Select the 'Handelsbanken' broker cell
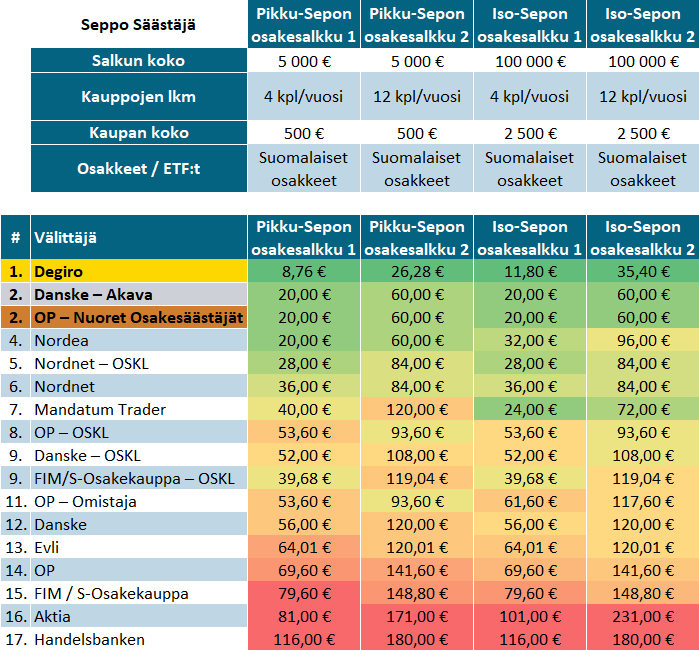The width and height of the screenshot is (699, 650). point(139,639)
